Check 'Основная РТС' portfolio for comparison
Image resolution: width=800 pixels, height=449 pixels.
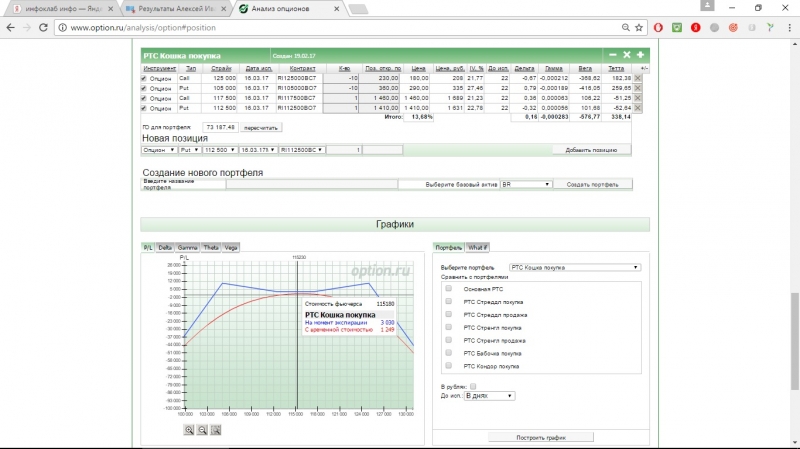click(448, 288)
